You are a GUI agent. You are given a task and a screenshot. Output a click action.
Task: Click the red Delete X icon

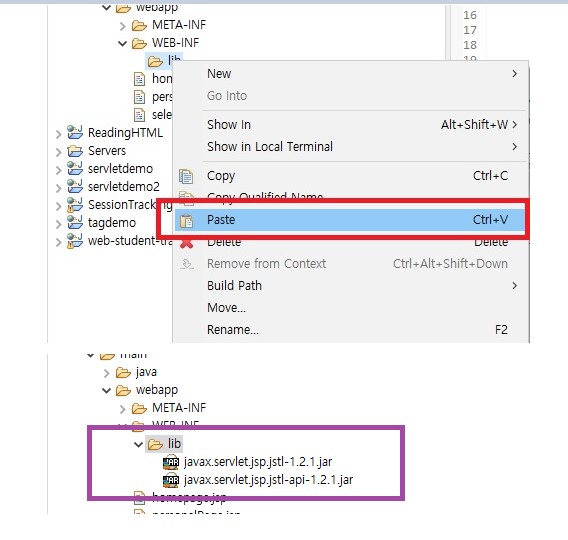click(x=187, y=243)
